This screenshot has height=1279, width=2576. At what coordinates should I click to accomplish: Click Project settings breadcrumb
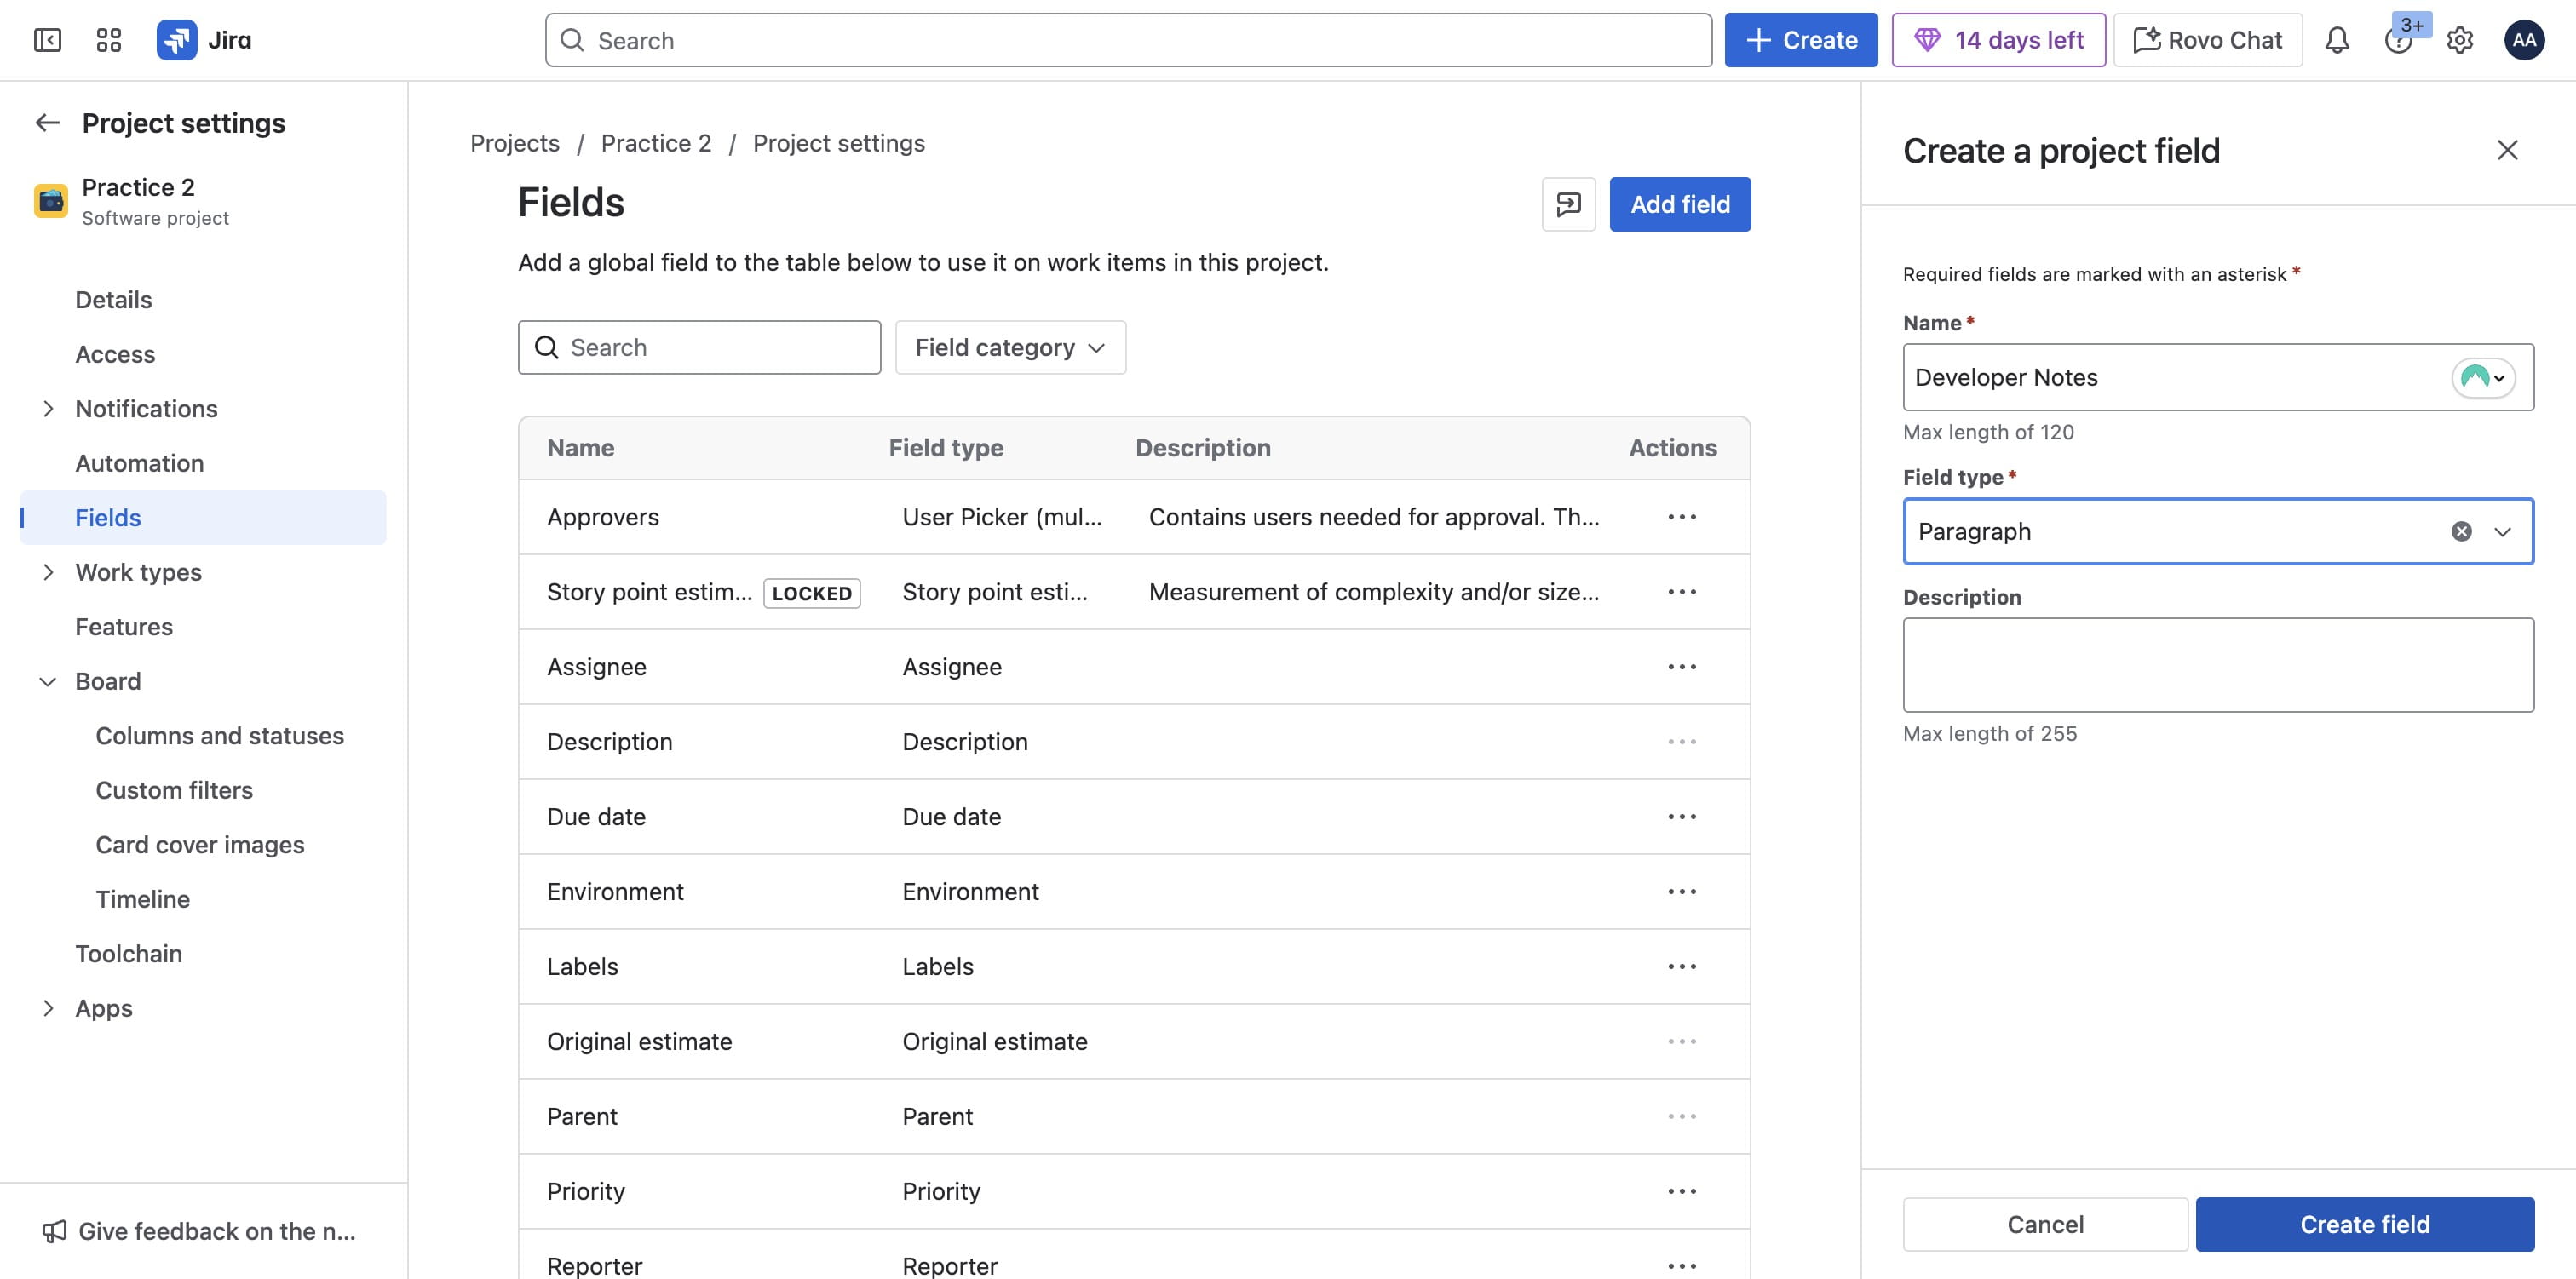coord(838,143)
